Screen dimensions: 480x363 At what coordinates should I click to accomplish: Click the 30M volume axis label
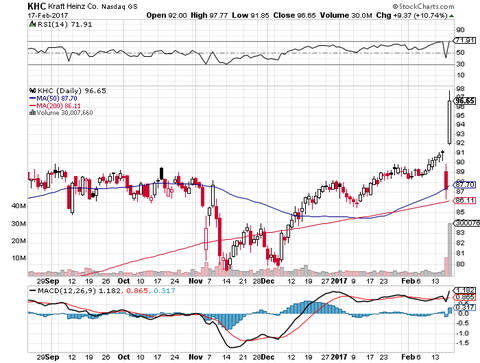click(x=19, y=223)
